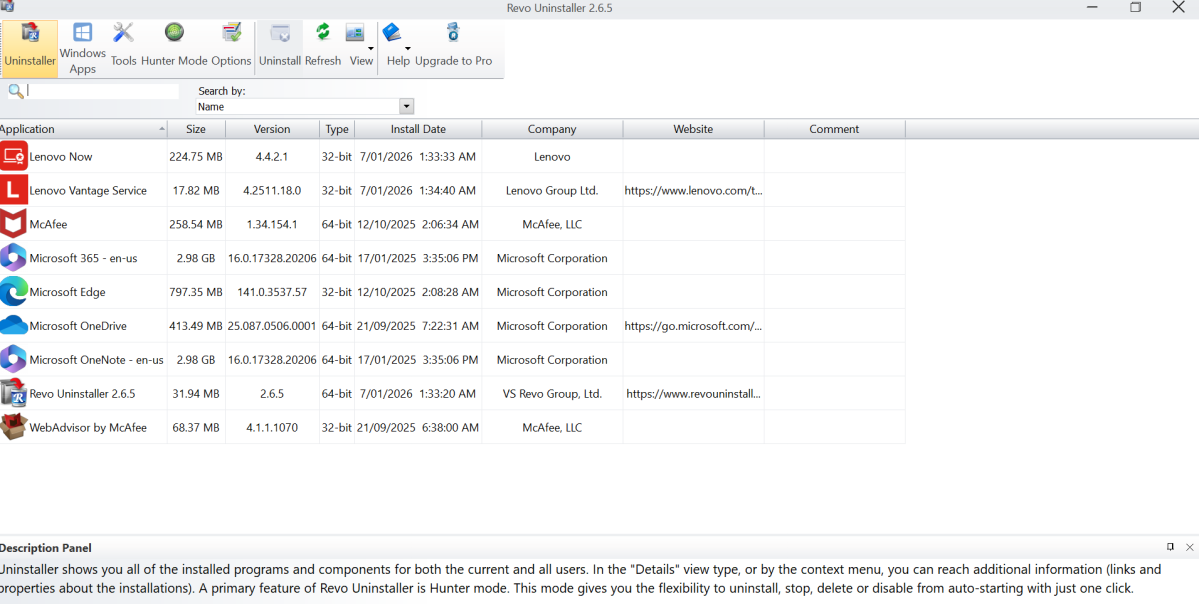Click inside the search input field
Image resolution: width=1199 pixels, height=604 pixels.
(x=100, y=90)
